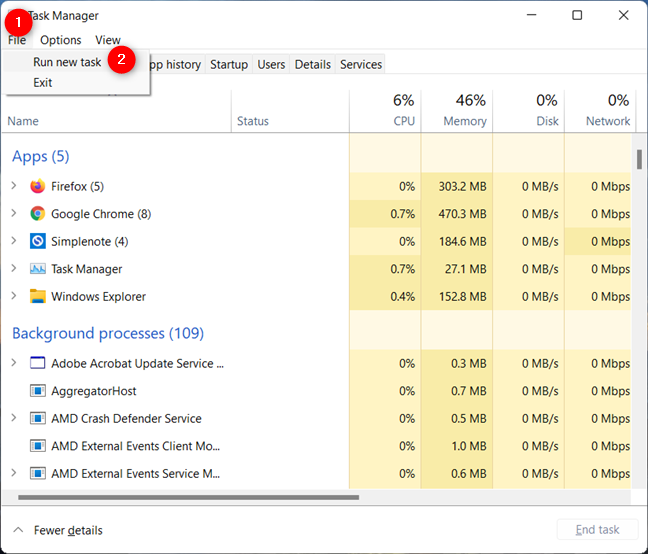Viewport: 648px width, 554px height.
Task: Switch to the Services tab
Action: coord(361,64)
